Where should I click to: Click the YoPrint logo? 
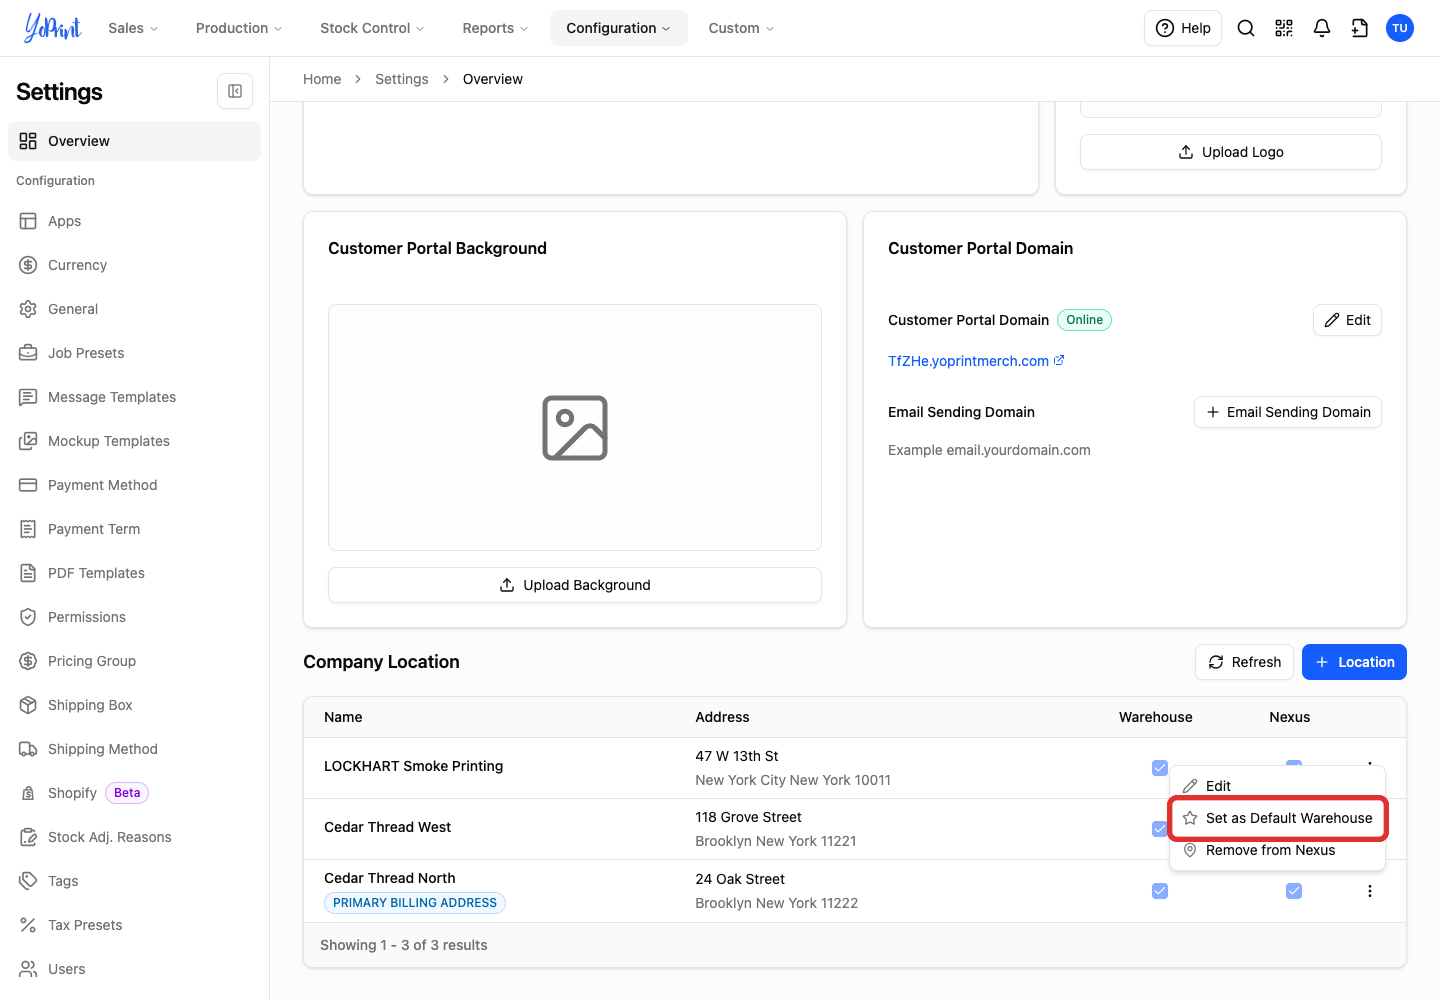pyautogui.click(x=52, y=28)
